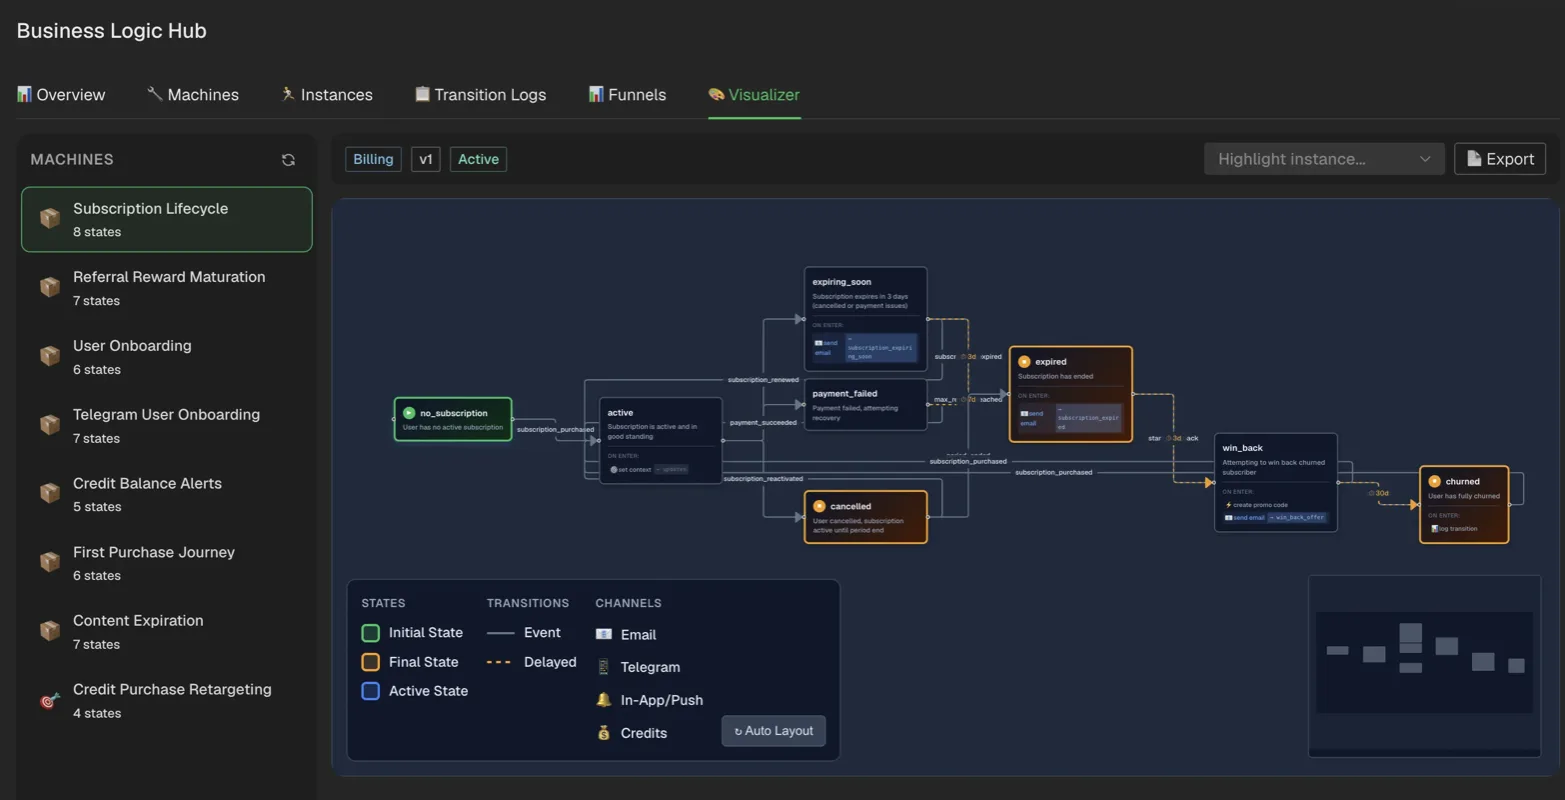The width and height of the screenshot is (1565, 800).
Task: Click the play icon in the no_subscription node
Action: pyautogui.click(x=409, y=413)
